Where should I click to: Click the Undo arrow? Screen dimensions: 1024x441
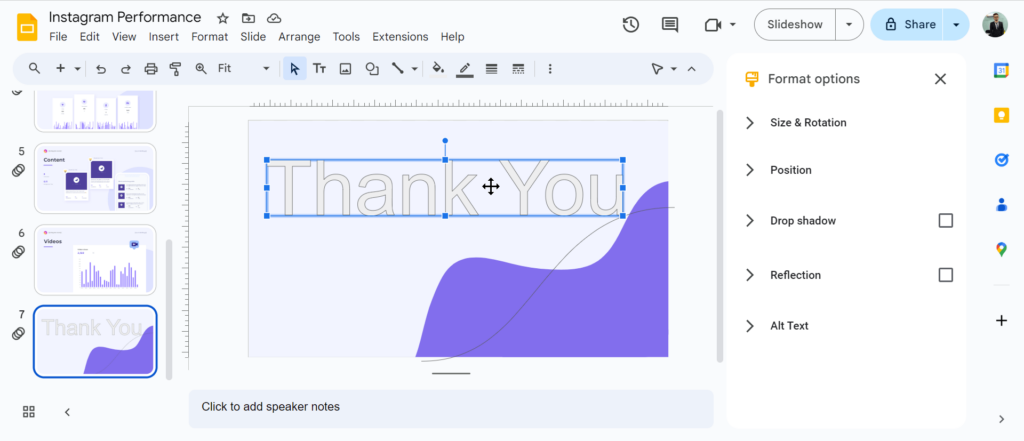[101, 69]
